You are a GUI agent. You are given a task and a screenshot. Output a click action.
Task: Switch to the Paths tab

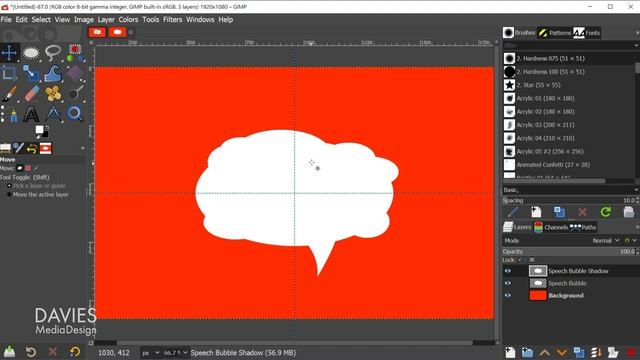583,227
